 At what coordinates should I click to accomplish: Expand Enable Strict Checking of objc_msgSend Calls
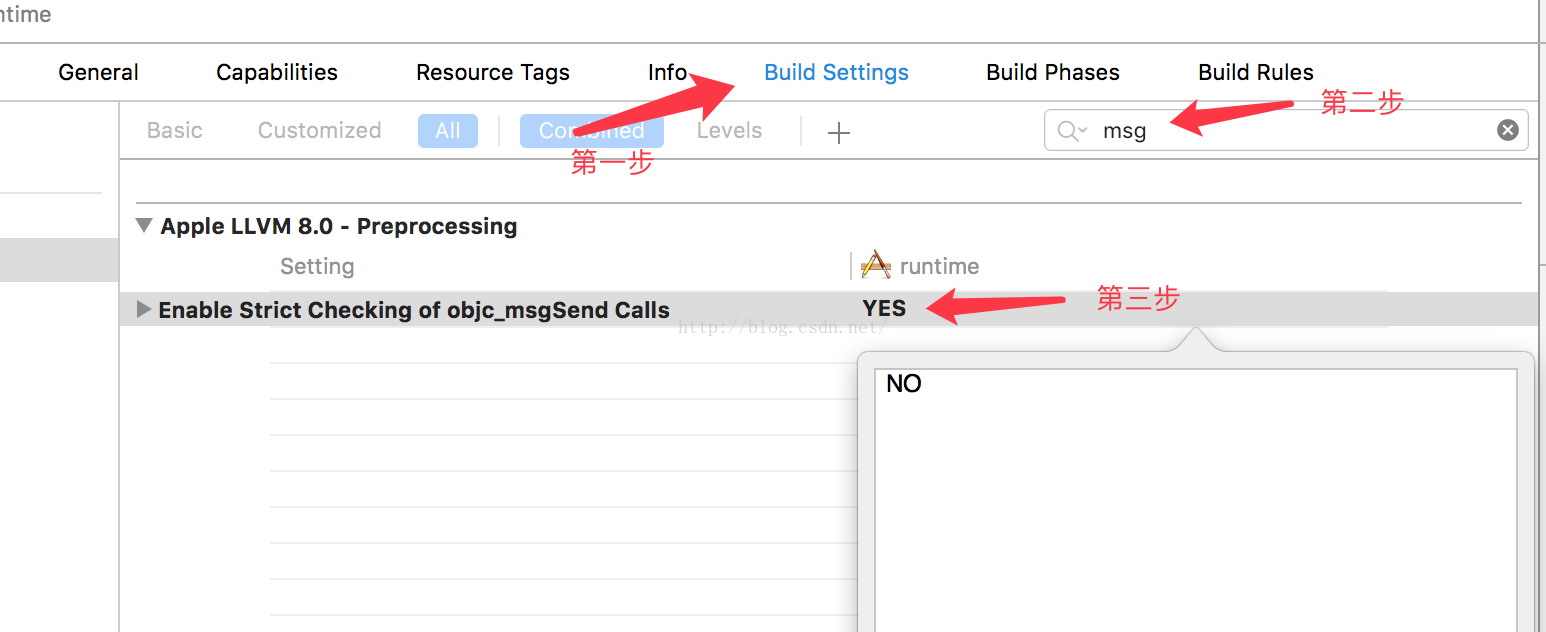(145, 309)
